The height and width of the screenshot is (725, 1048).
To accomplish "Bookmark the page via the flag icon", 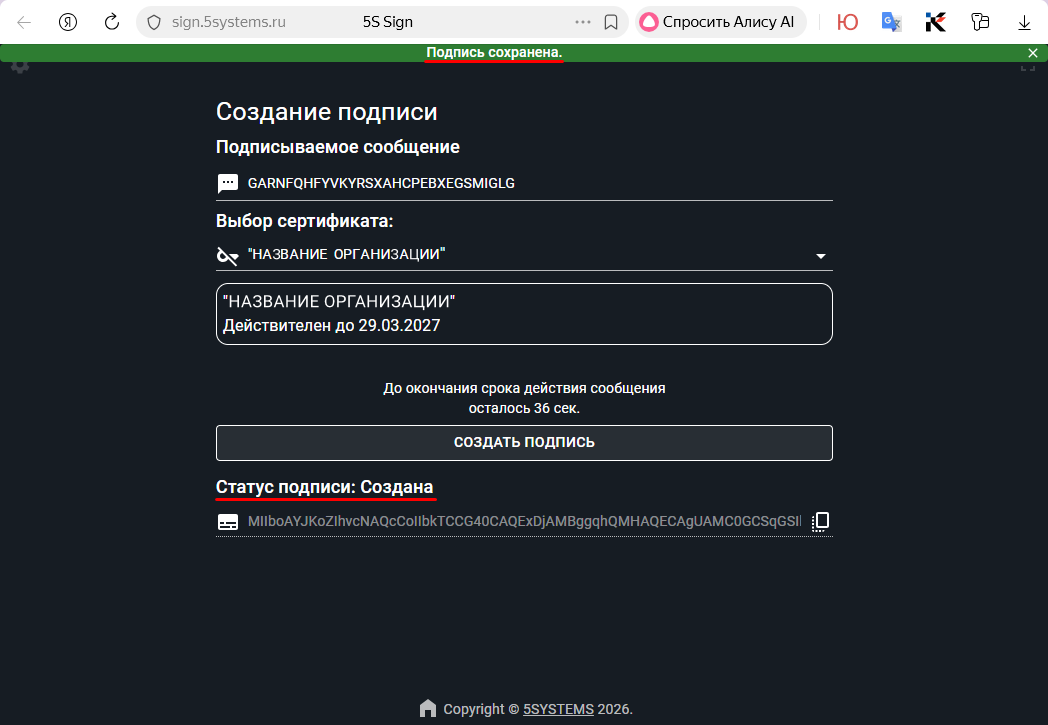I will click(611, 21).
